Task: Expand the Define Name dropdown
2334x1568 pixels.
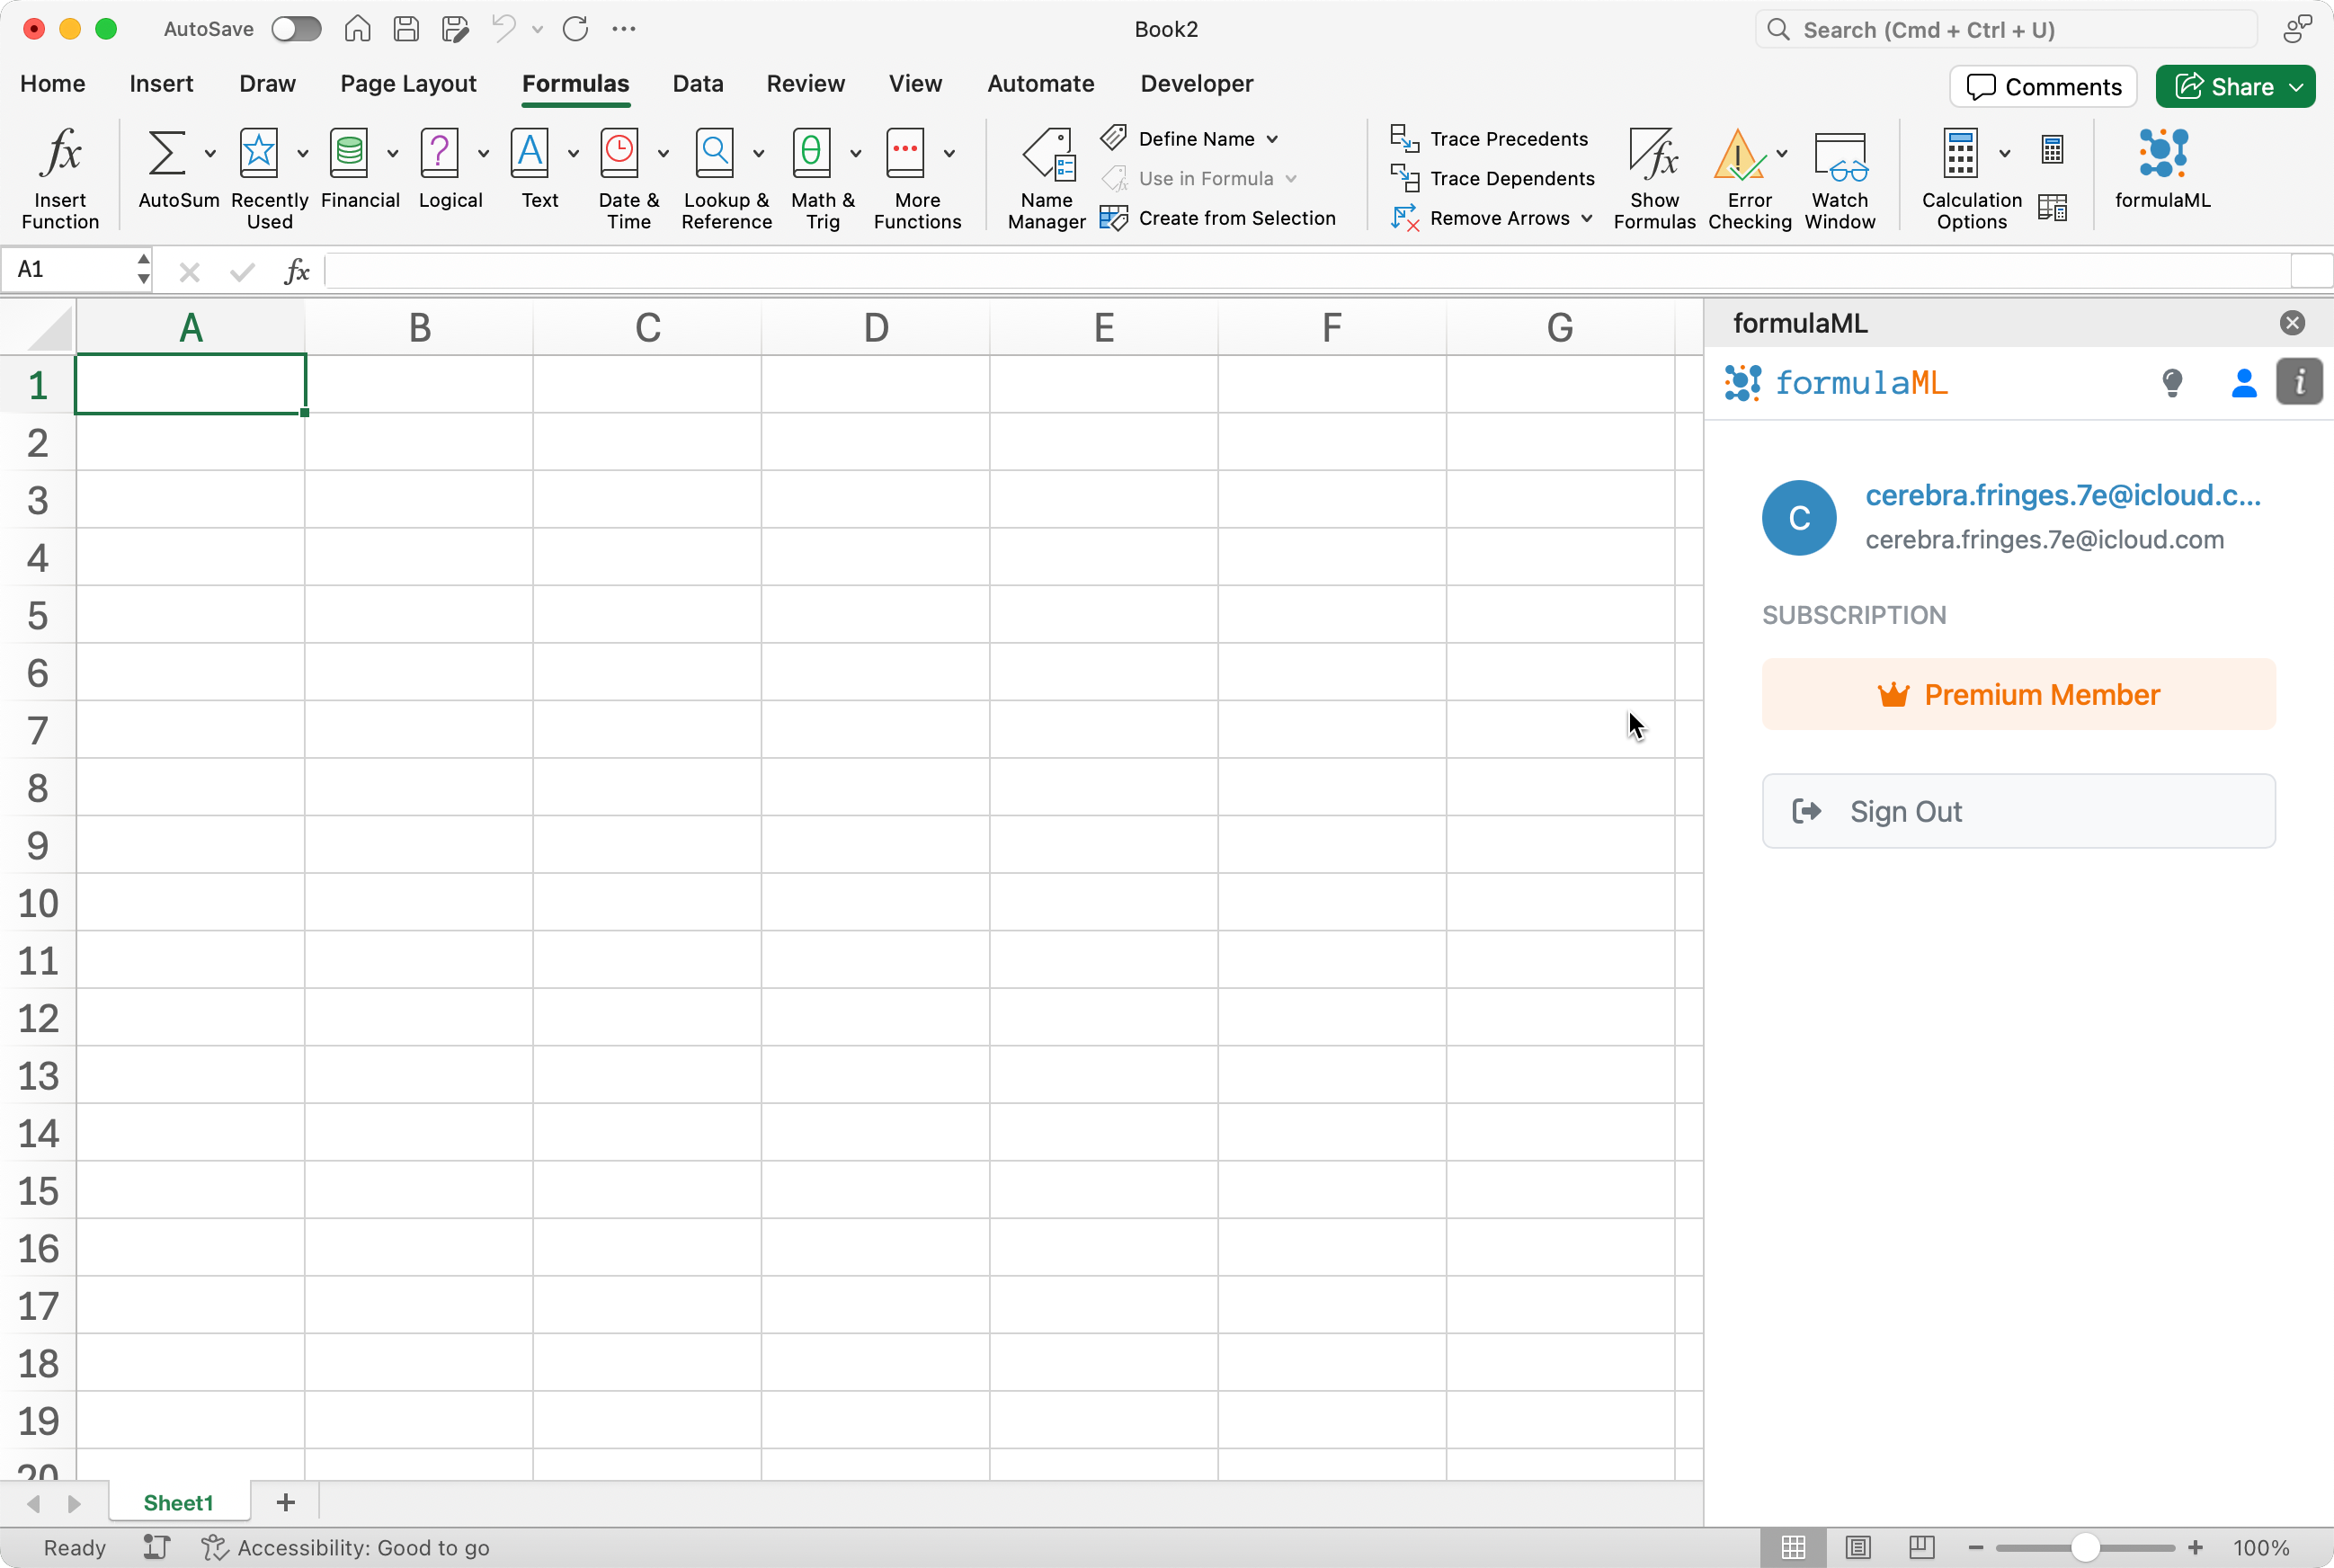Action: tap(1272, 139)
